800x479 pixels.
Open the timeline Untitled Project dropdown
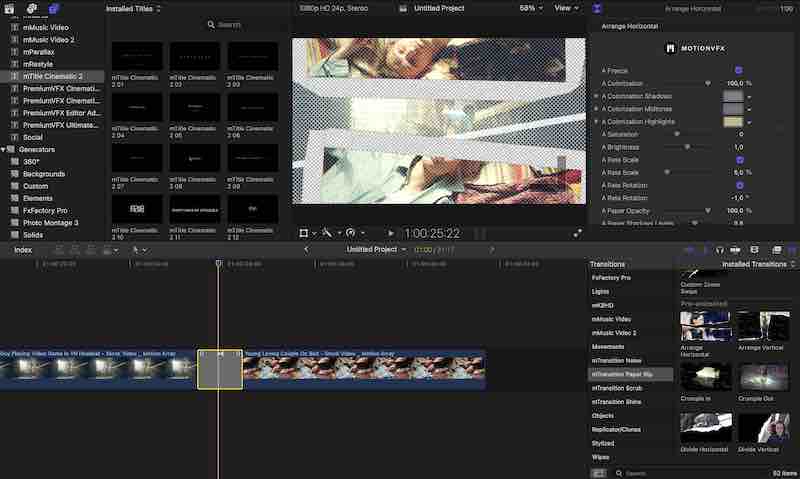[376, 249]
